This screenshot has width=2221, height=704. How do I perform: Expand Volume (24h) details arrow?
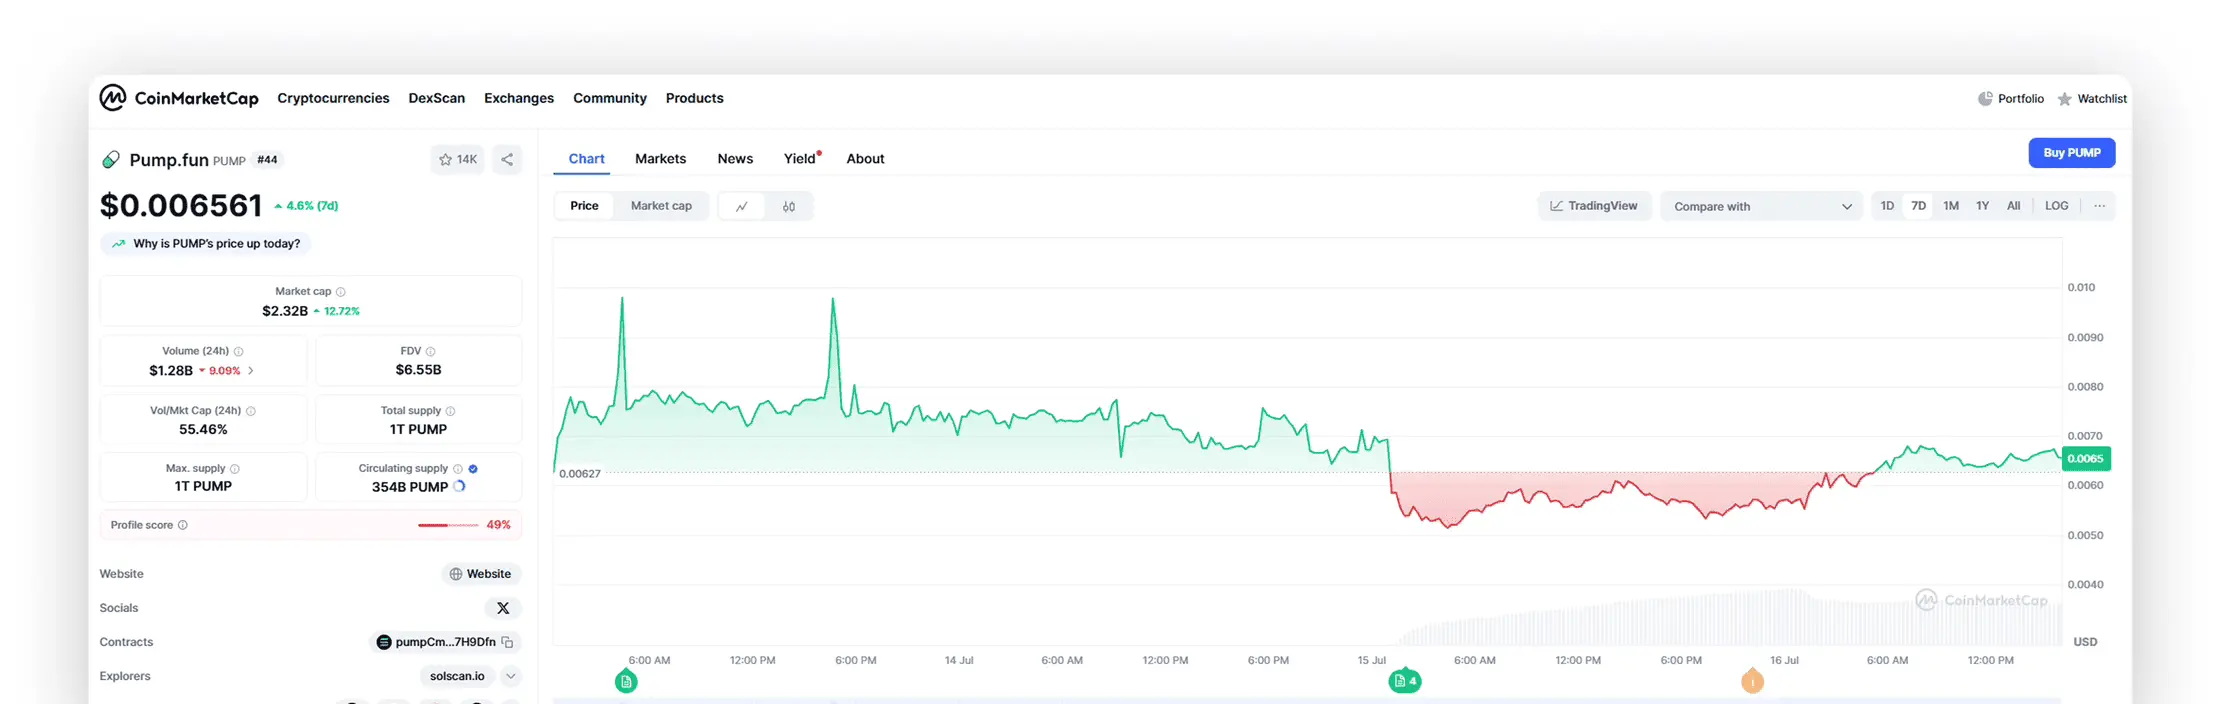(251, 371)
